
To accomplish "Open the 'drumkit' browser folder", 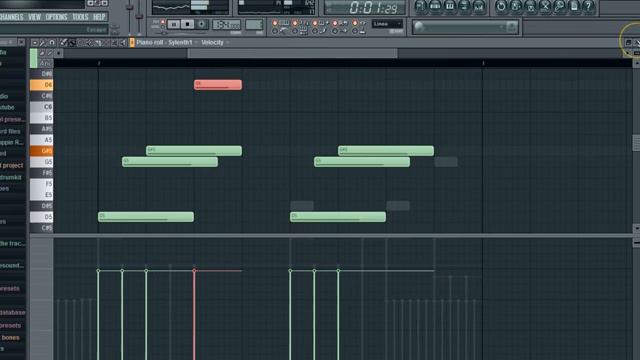I will (11, 177).
